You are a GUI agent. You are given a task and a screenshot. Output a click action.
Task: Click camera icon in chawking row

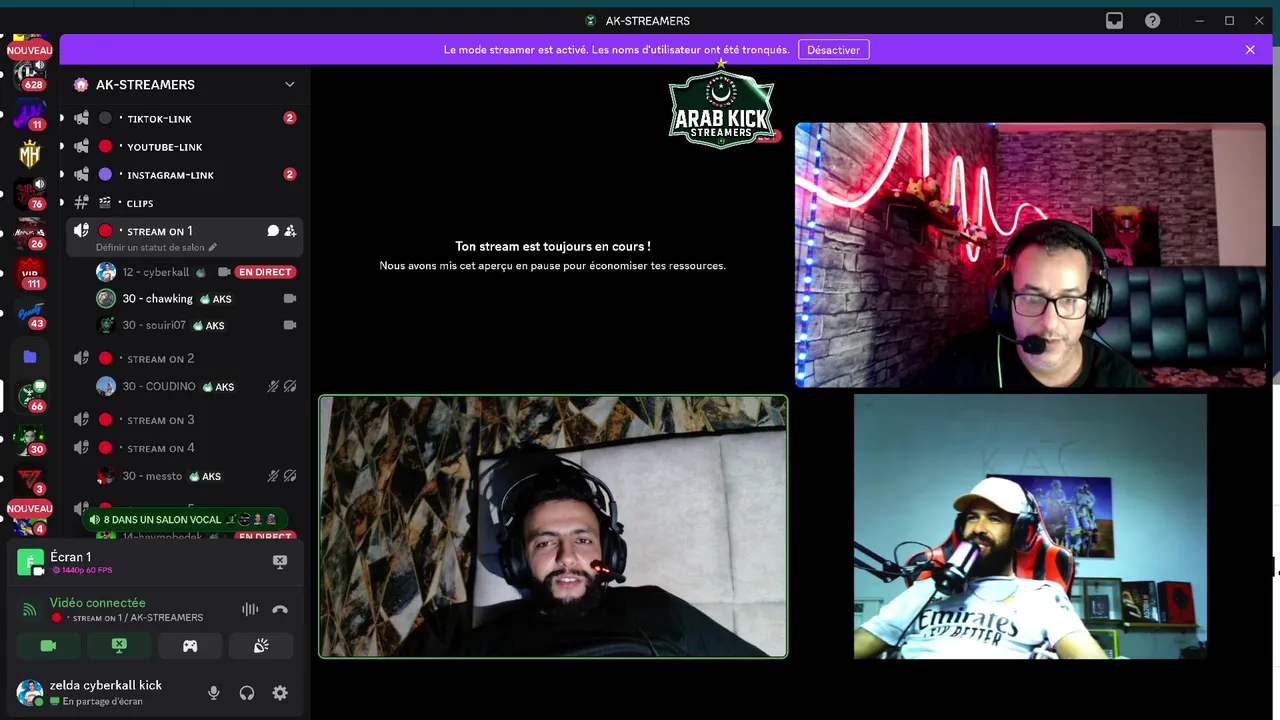tap(290, 298)
